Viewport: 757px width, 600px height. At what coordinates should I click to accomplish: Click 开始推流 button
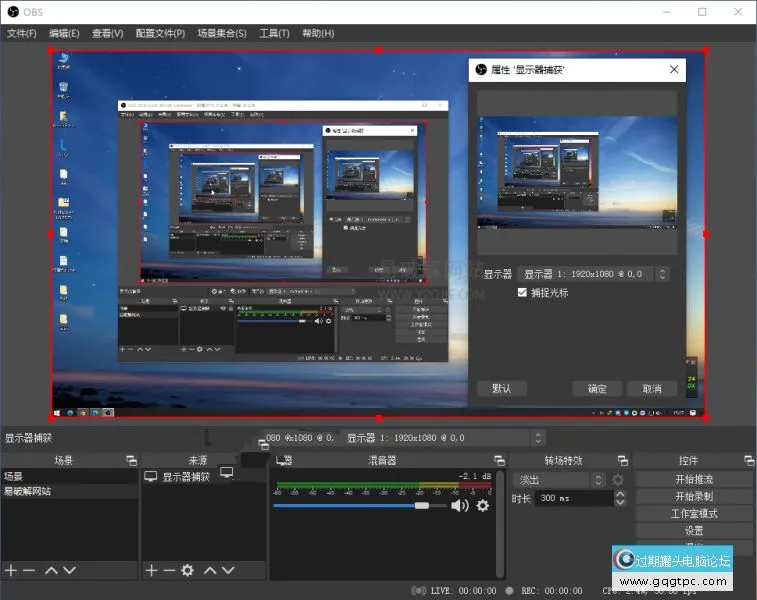click(x=694, y=479)
